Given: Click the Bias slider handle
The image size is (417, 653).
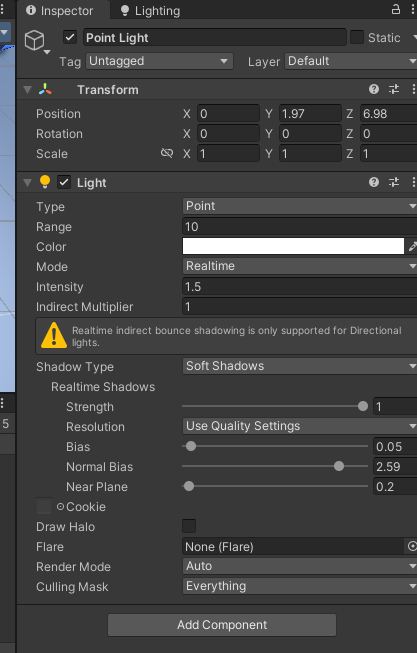Looking at the screenshot, I should coord(191,446).
